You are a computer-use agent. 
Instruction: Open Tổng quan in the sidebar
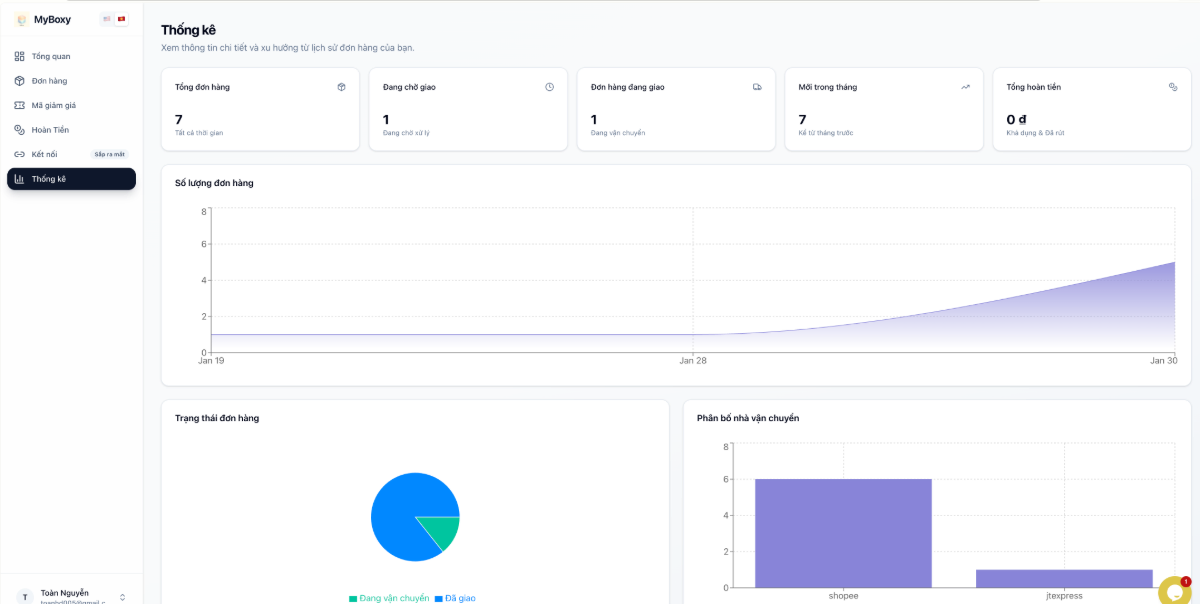[x=50, y=56]
